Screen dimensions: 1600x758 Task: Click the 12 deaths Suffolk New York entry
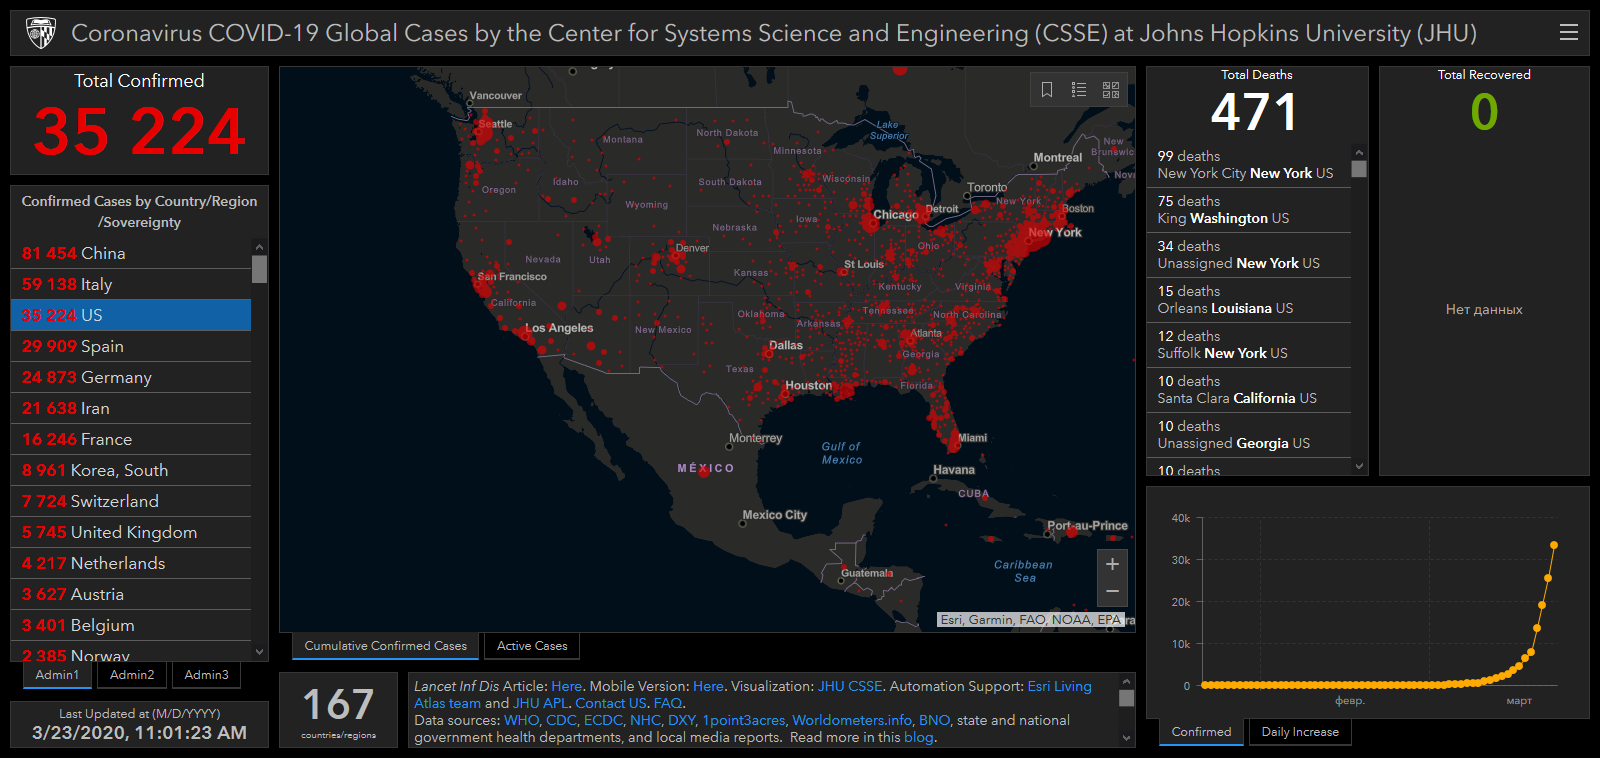pos(1249,345)
